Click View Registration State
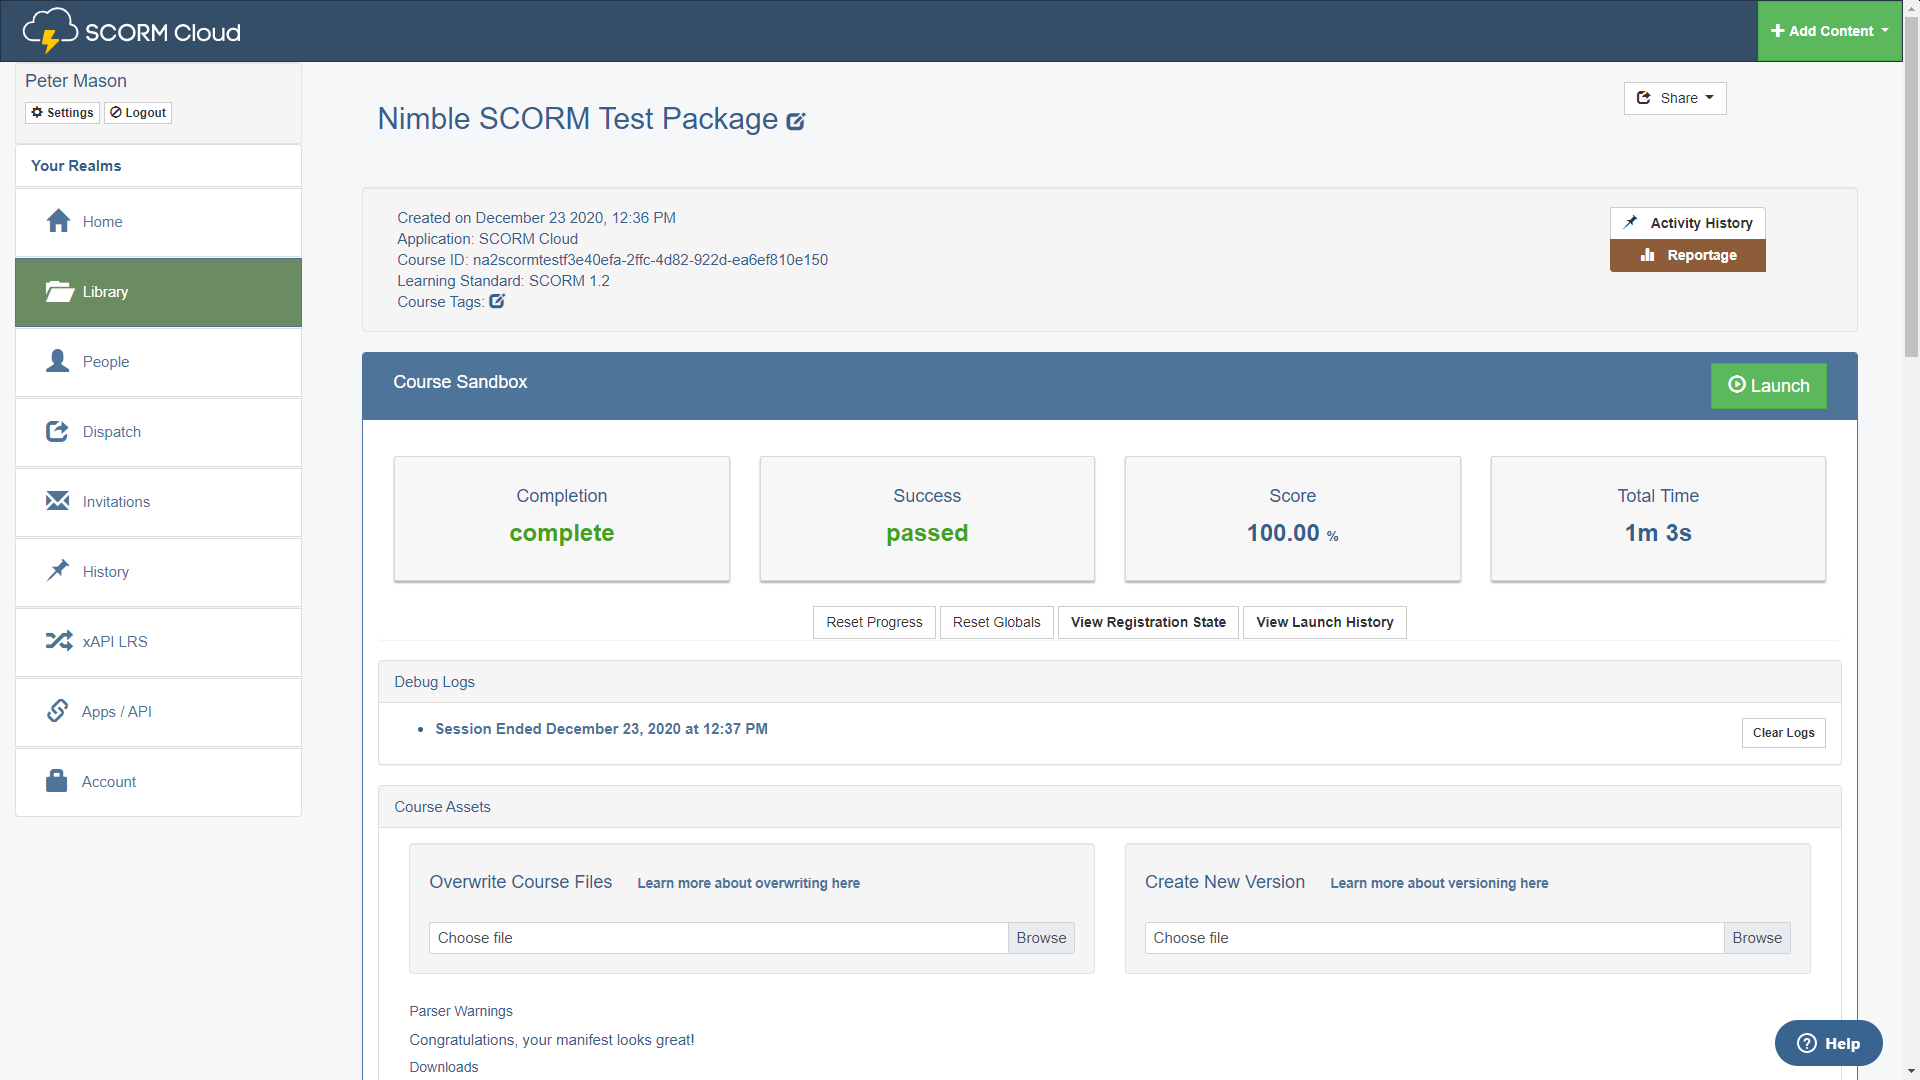This screenshot has height=1080, width=1920. [x=1148, y=622]
